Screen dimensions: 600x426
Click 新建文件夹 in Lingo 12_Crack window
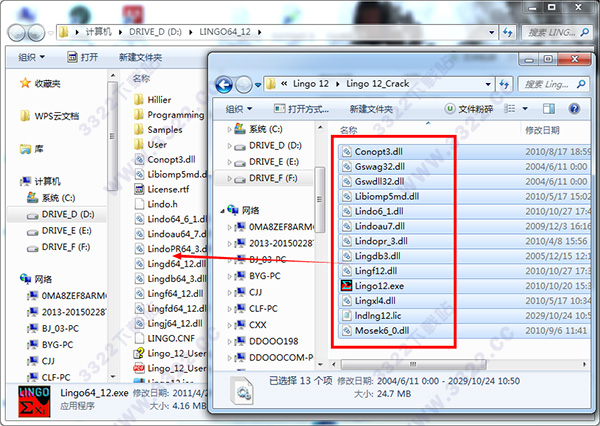coord(371,109)
